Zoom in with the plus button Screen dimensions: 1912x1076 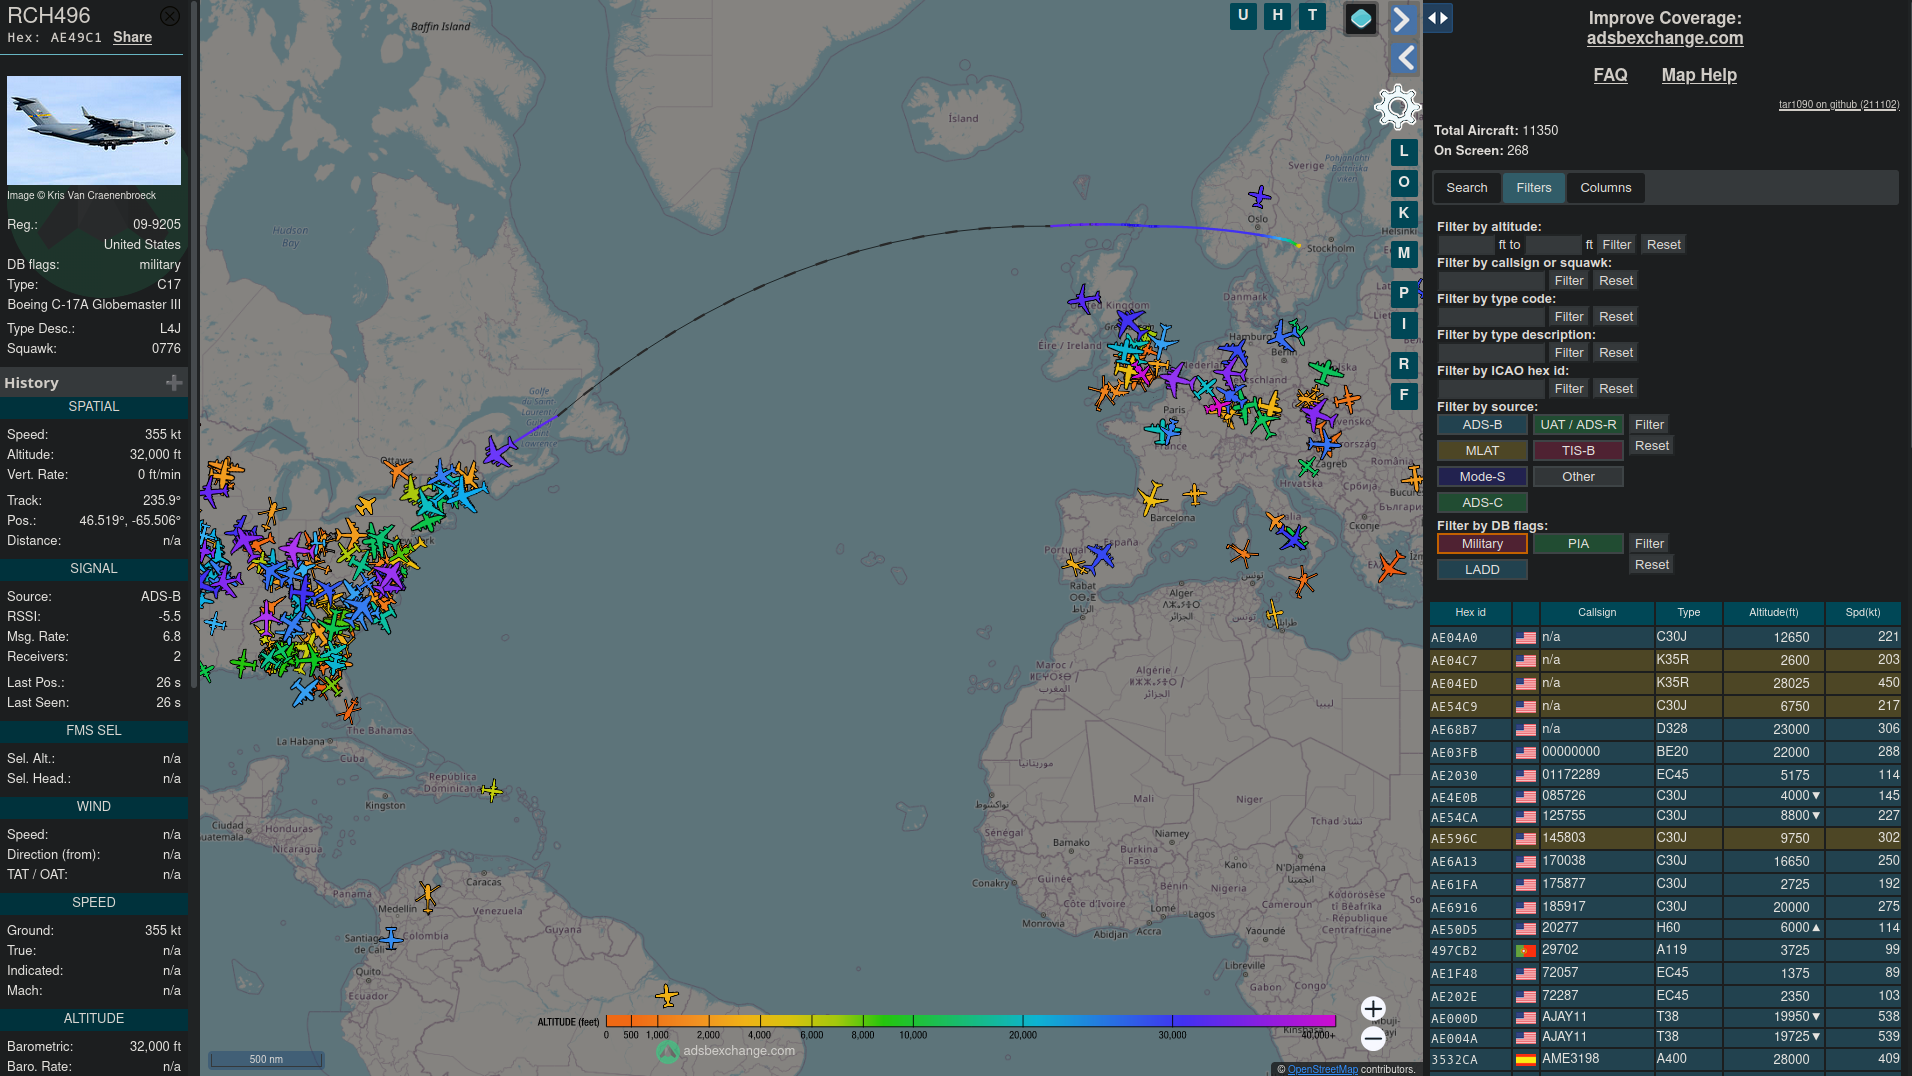(1373, 1008)
